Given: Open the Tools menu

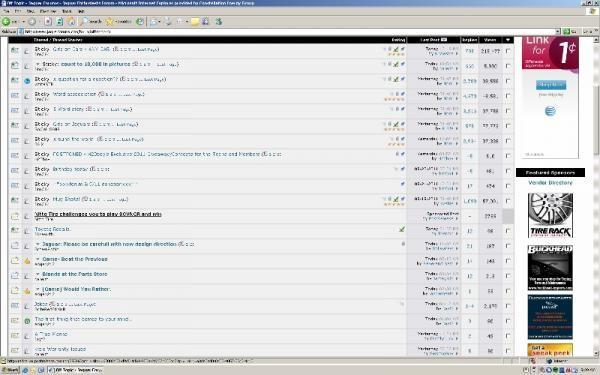Looking at the screenshot, I should [67, 11].
